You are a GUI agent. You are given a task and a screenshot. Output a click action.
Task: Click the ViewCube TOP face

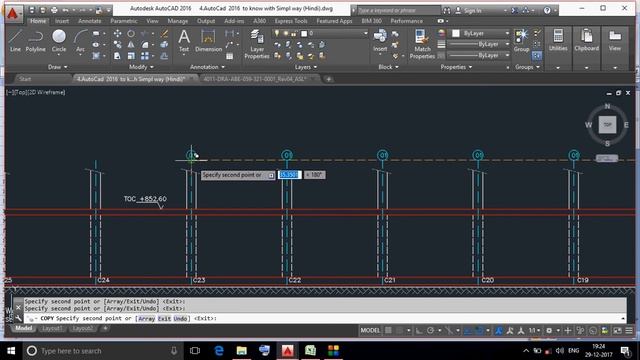pyautogui.click(x=607, y=124)
